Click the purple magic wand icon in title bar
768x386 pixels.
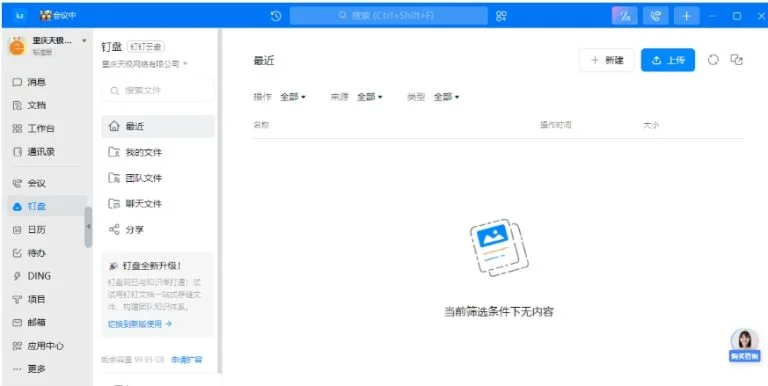coord(624,16)
